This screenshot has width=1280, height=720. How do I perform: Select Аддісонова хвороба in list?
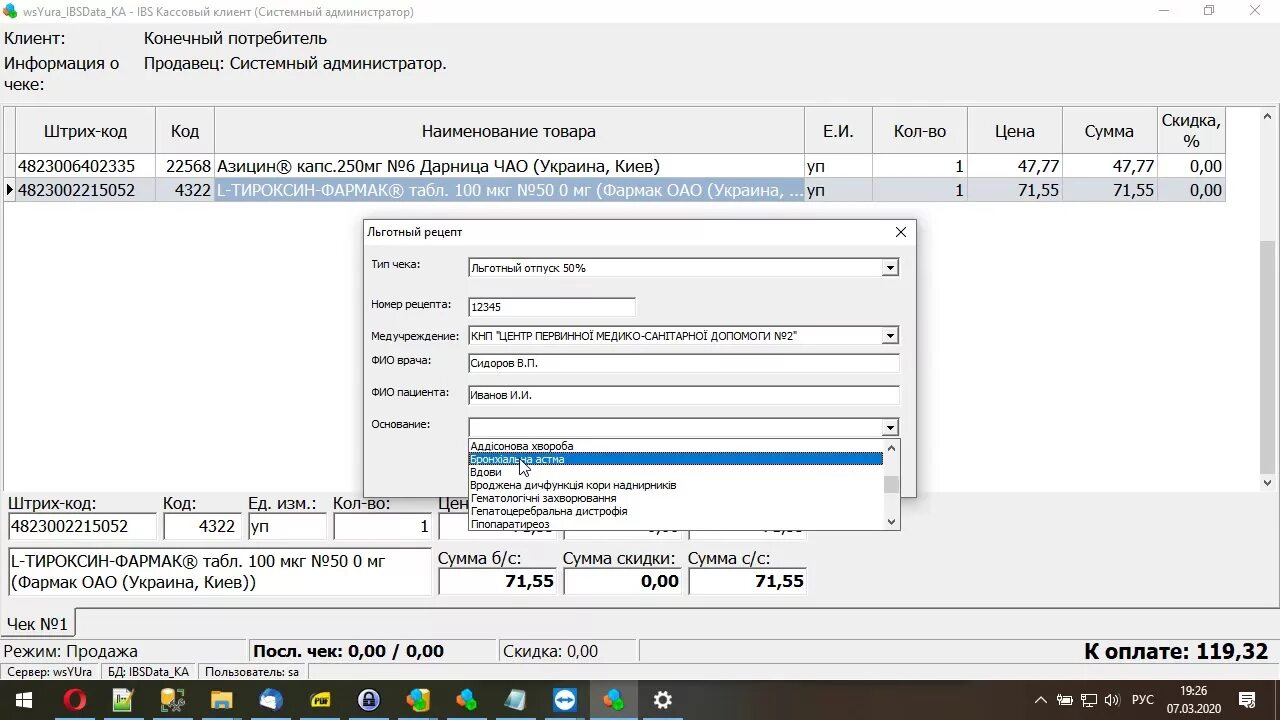coord(676,446)
